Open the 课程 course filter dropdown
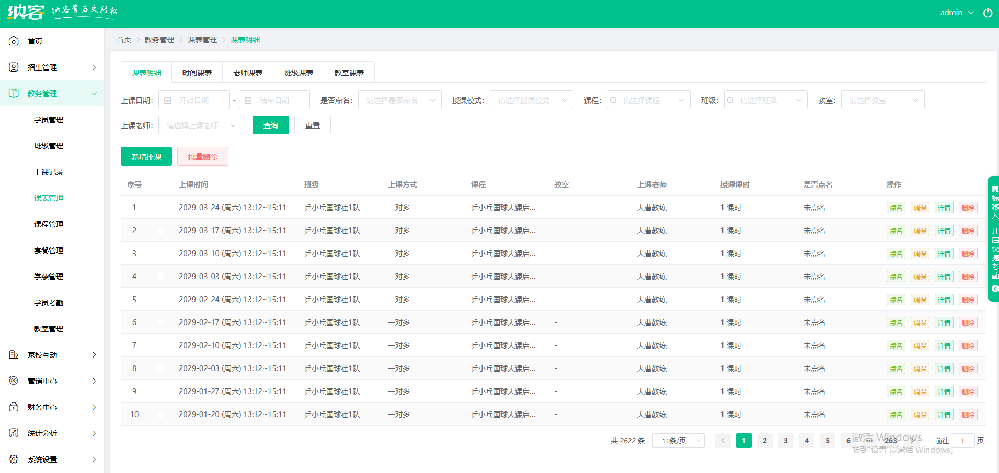Screen dimensions: 999x473 (x=649, y=100)
